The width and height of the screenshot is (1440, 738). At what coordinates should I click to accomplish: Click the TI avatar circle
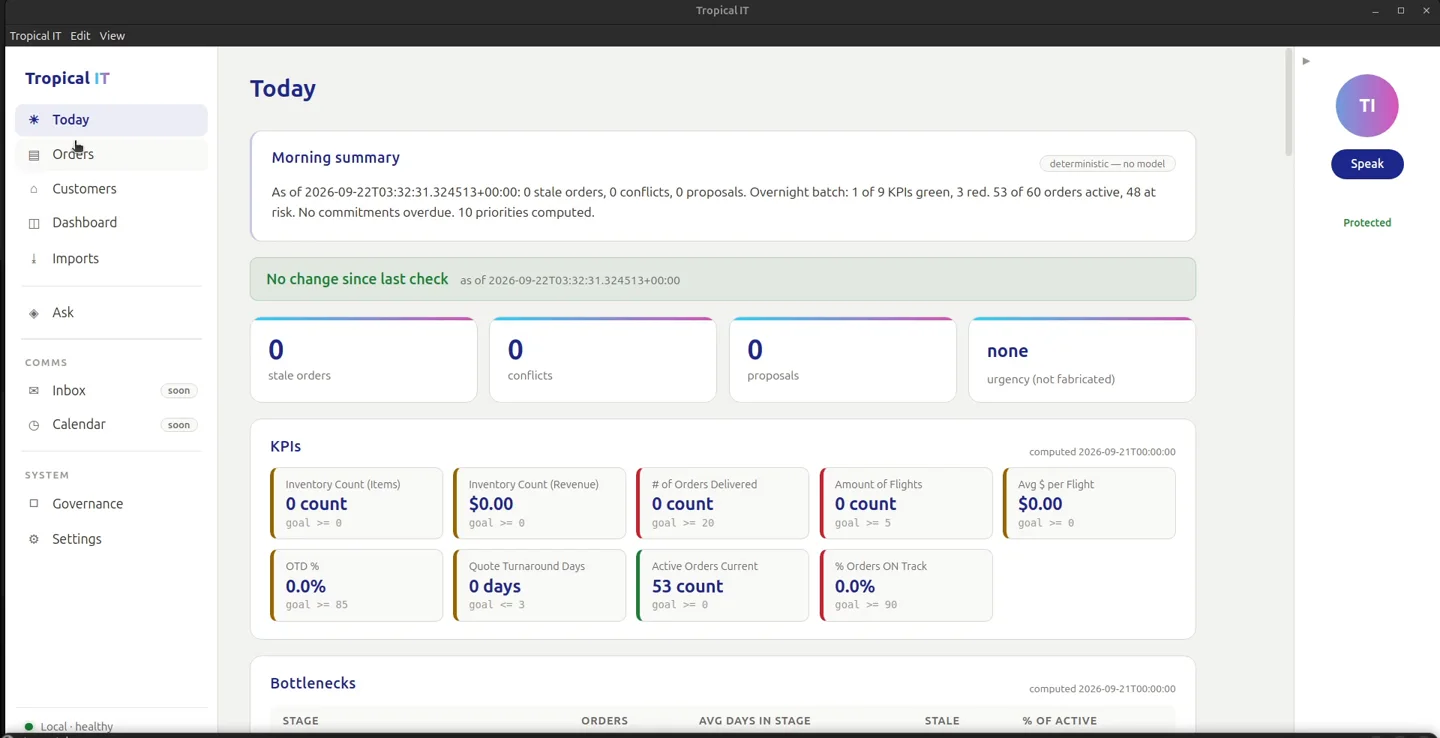(x=1367, y=105)
